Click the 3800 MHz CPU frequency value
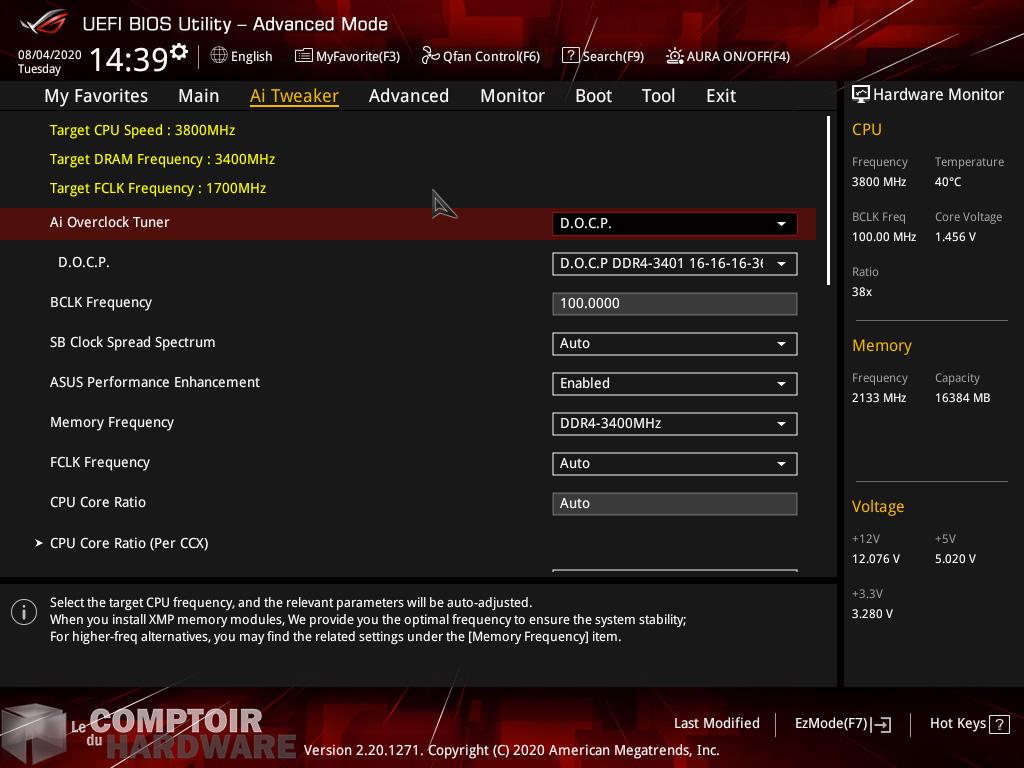This screenshot has height=768, width=1024. click(879, 182)
